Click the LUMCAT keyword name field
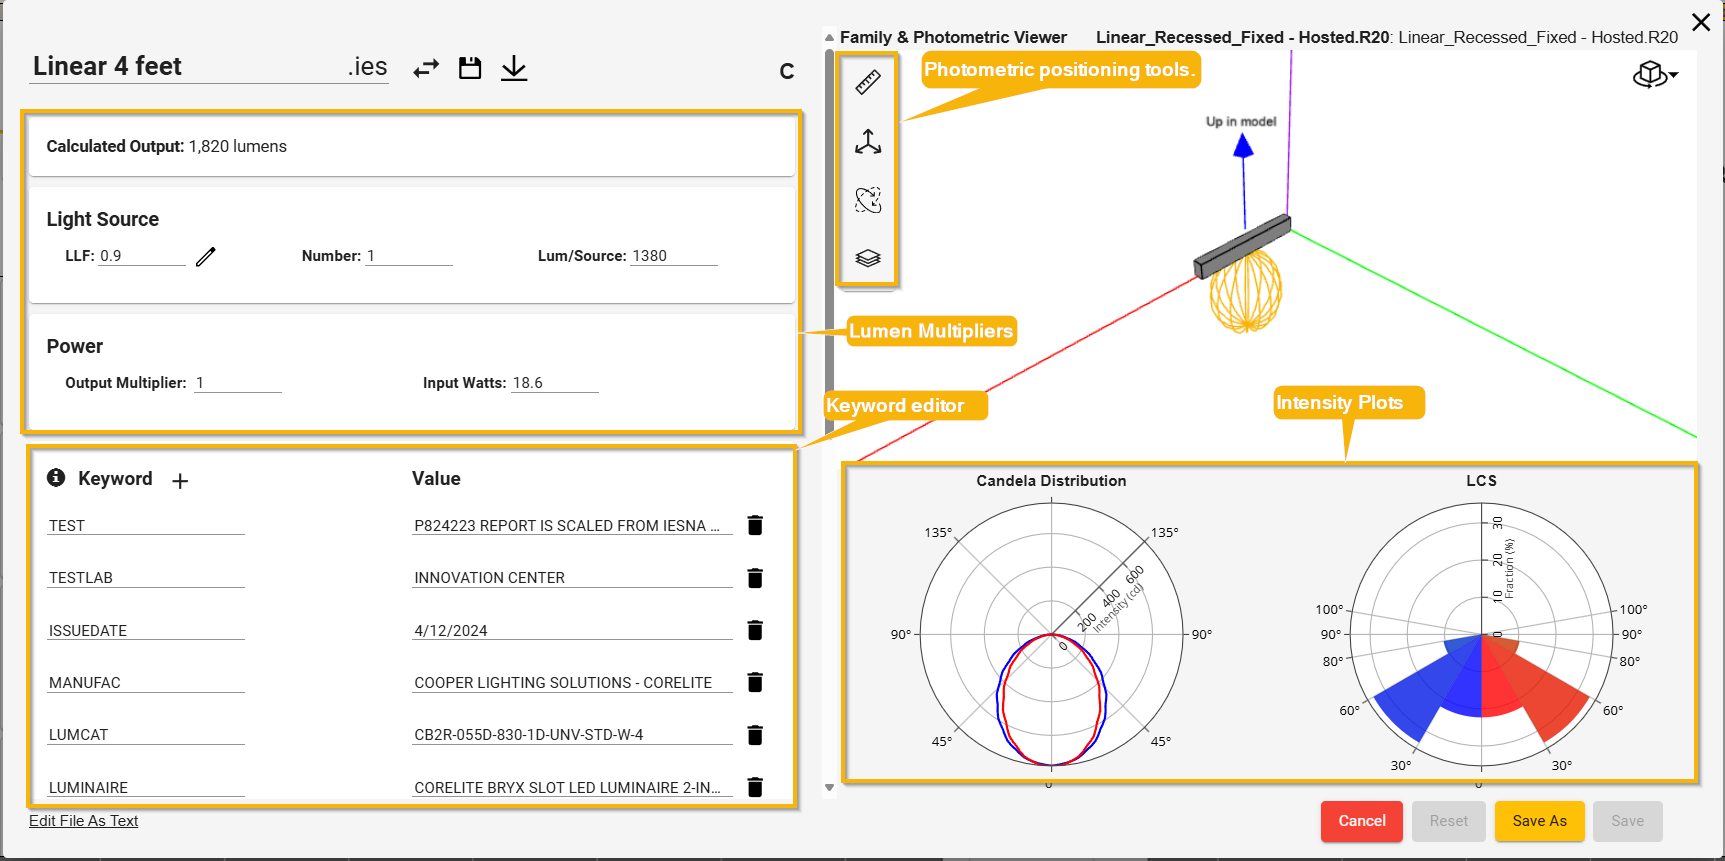This screenshot has width=1725, height=861. click(x=146, y=735)
